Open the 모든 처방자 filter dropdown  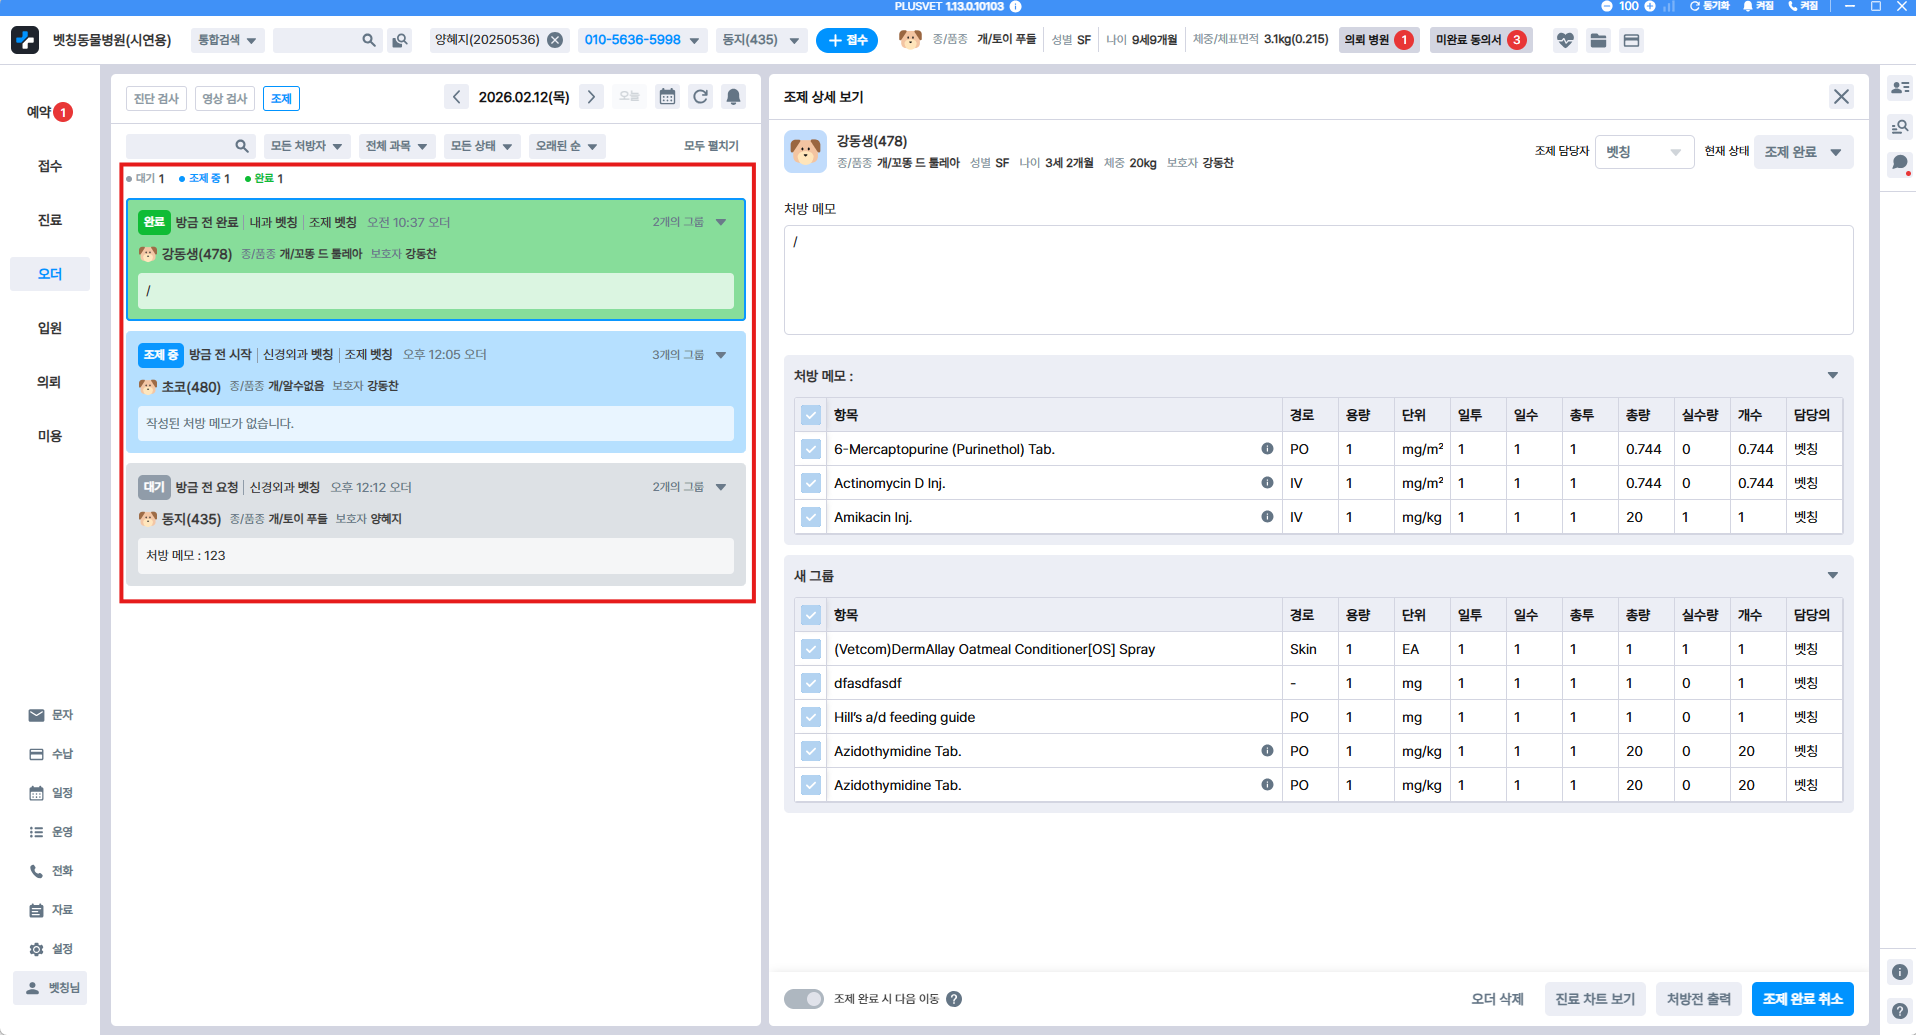click(x=306, y=146)
